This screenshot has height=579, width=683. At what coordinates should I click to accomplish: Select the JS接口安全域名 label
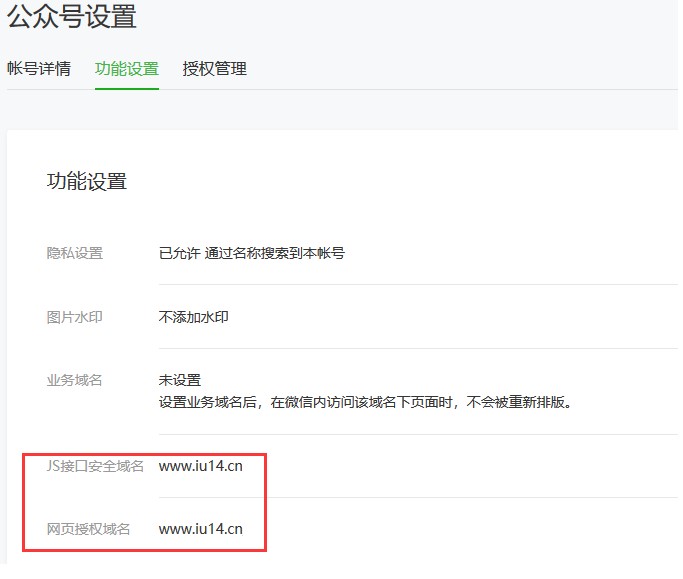pos(96,466)
